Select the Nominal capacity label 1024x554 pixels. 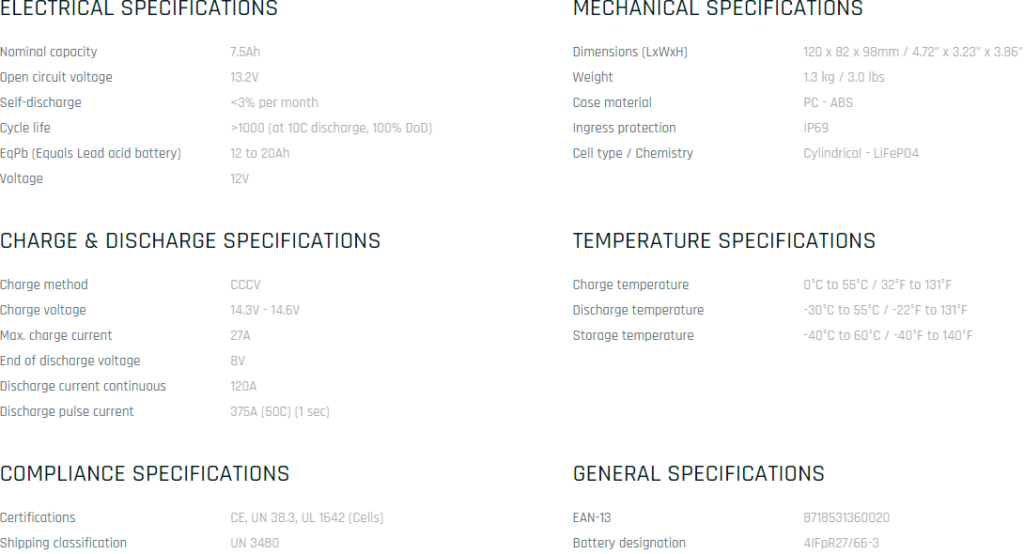(49, 52)
